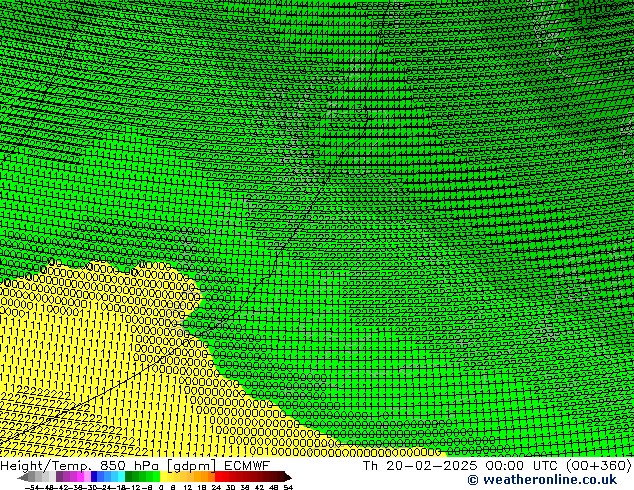Click the legend scale label '12' (positive)
The image size is (634, 490).
click(x=188, y=487)
